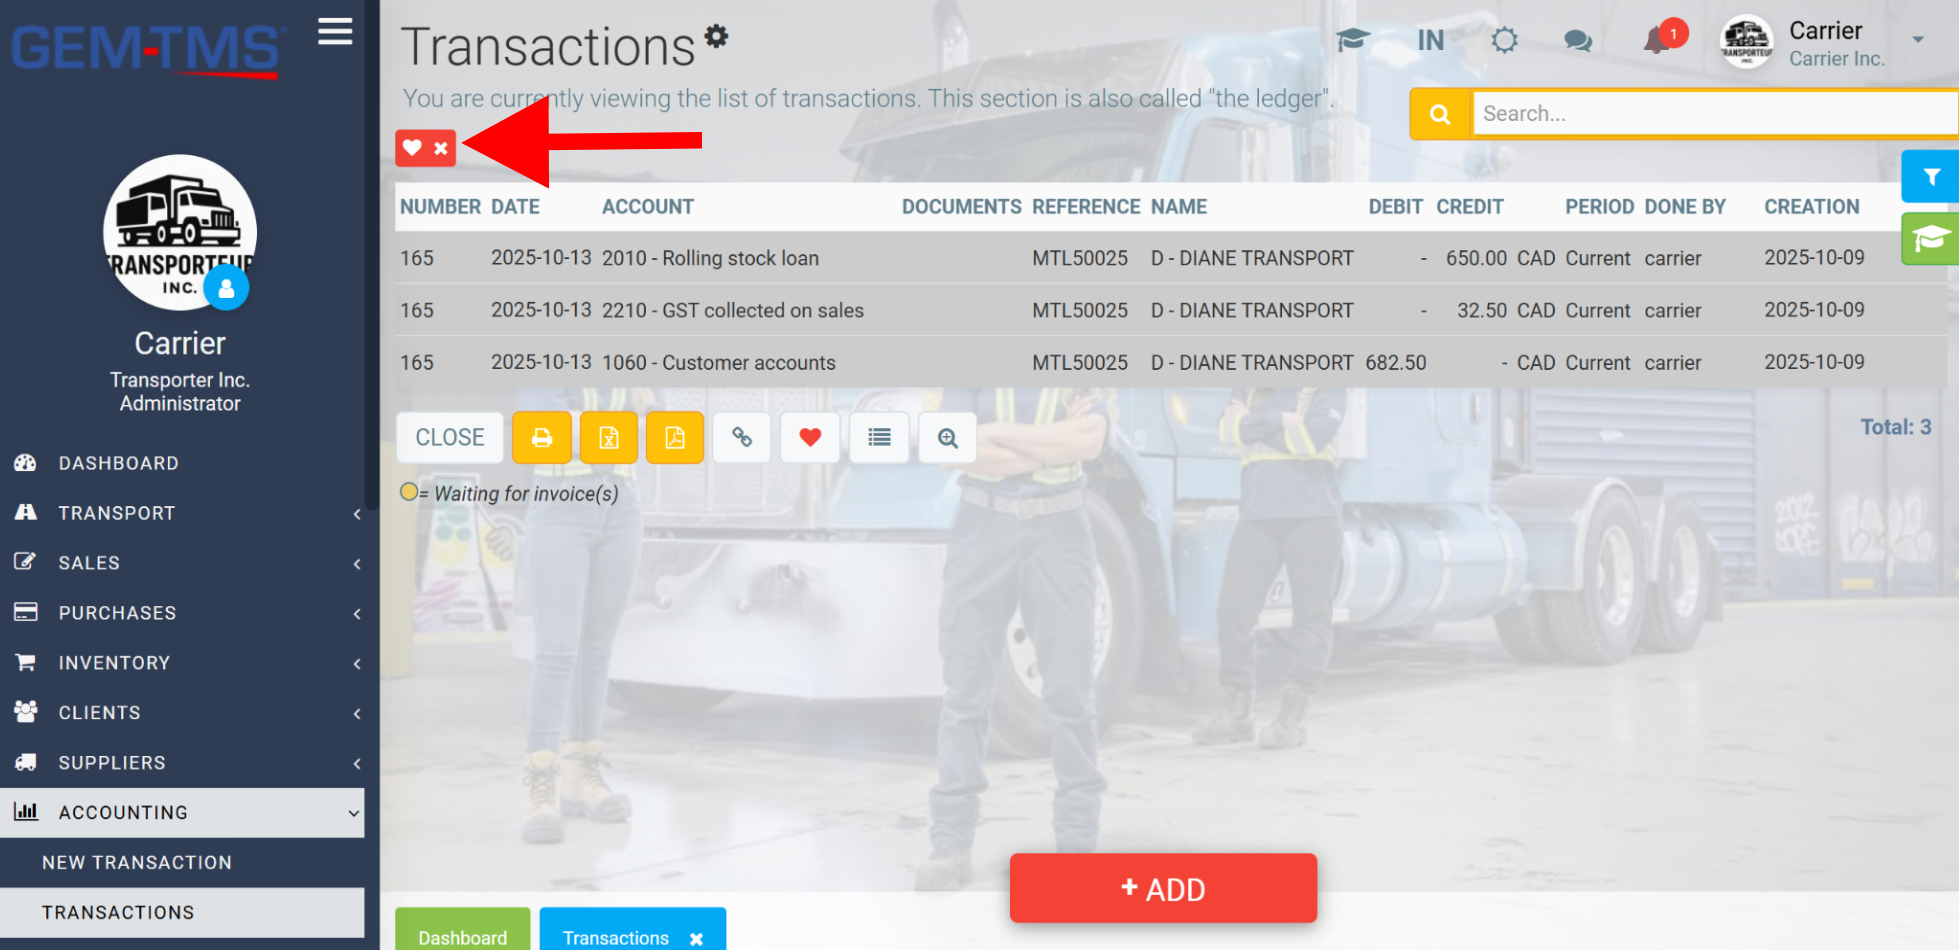
Task: Select the 2010 - Rolling stock loan row
Action: (1170, 258)
